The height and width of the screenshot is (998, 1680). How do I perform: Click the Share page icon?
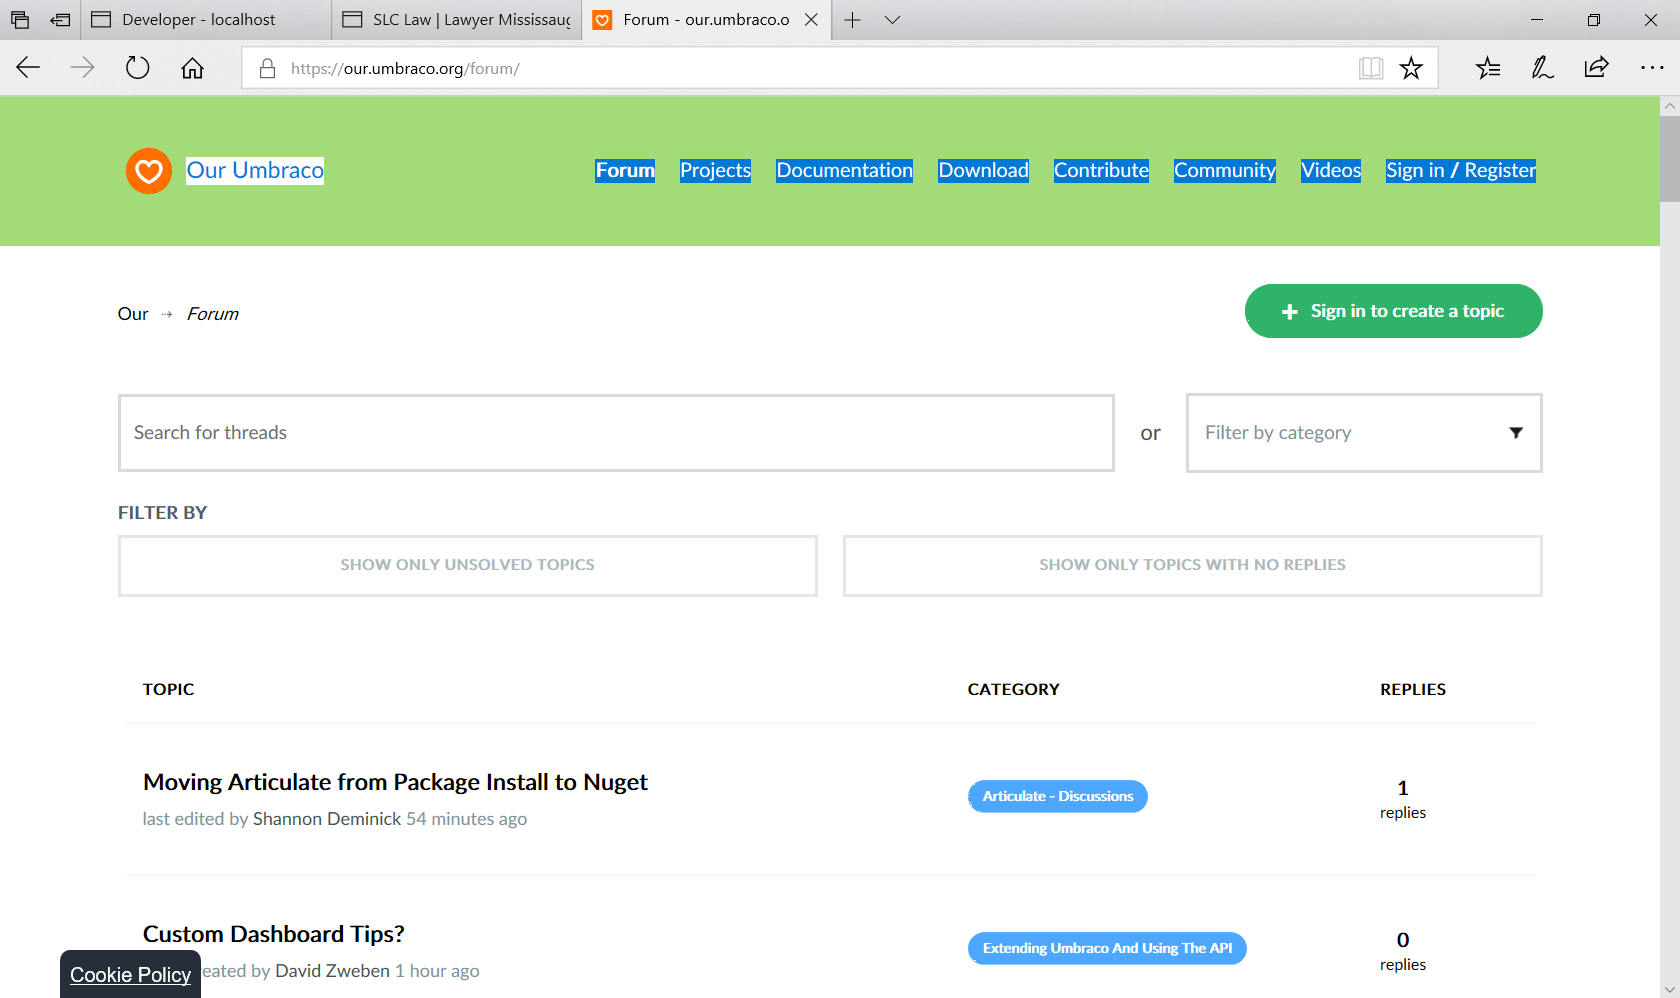[x=1596, y=68]
